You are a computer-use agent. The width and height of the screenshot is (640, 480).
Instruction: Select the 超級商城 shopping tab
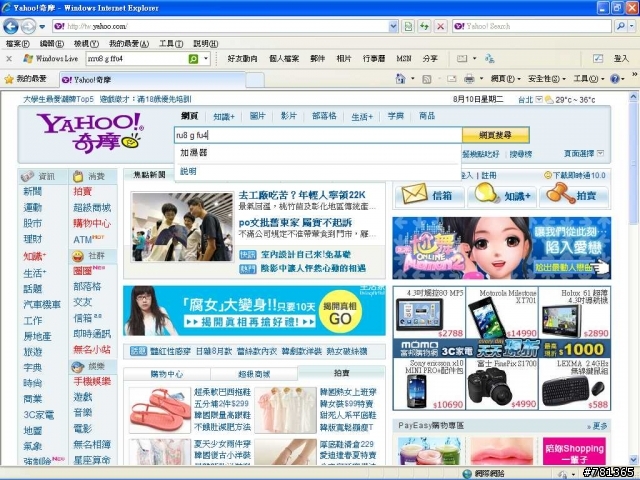click(x=254, y=374)
